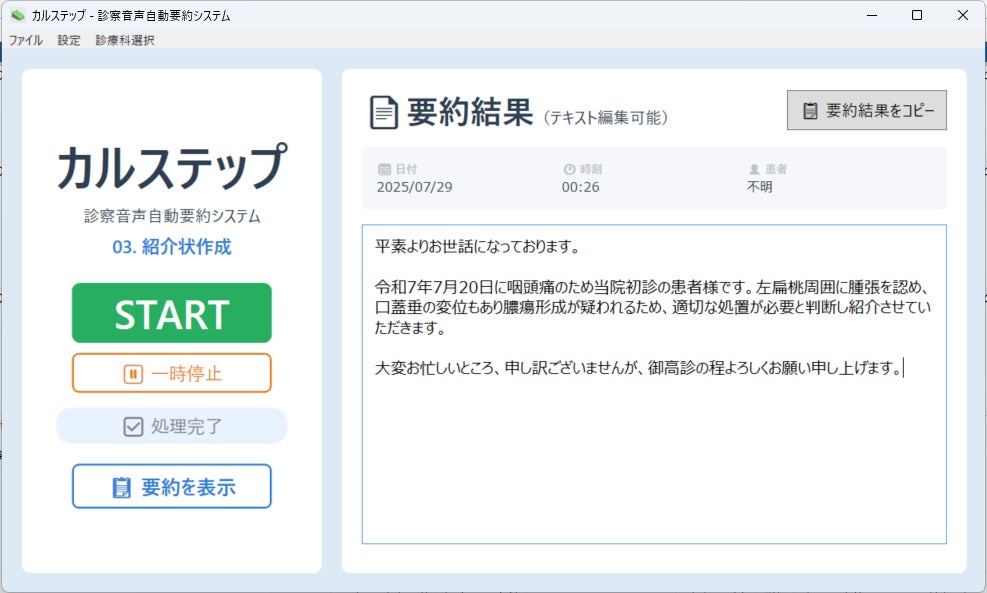
Task: Click the 要約結果をコピー button
Action: tap(867, 110)
